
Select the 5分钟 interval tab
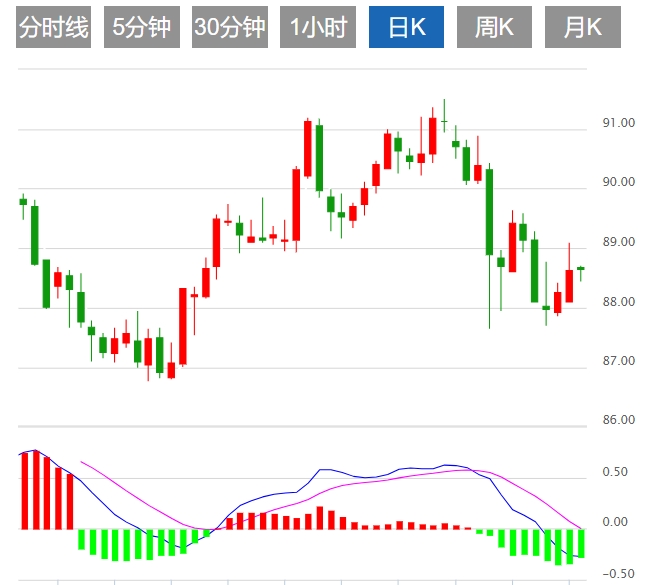click(142, 27)
